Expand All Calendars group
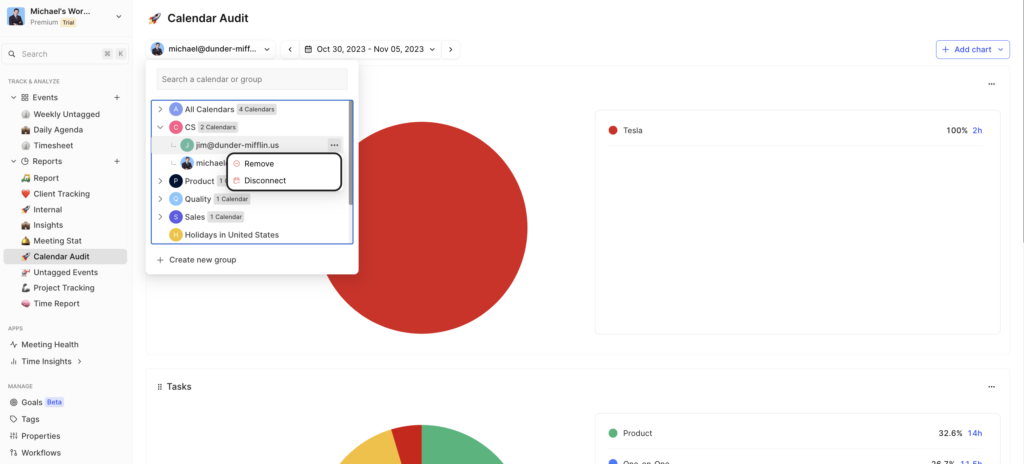 pos(161,109)
